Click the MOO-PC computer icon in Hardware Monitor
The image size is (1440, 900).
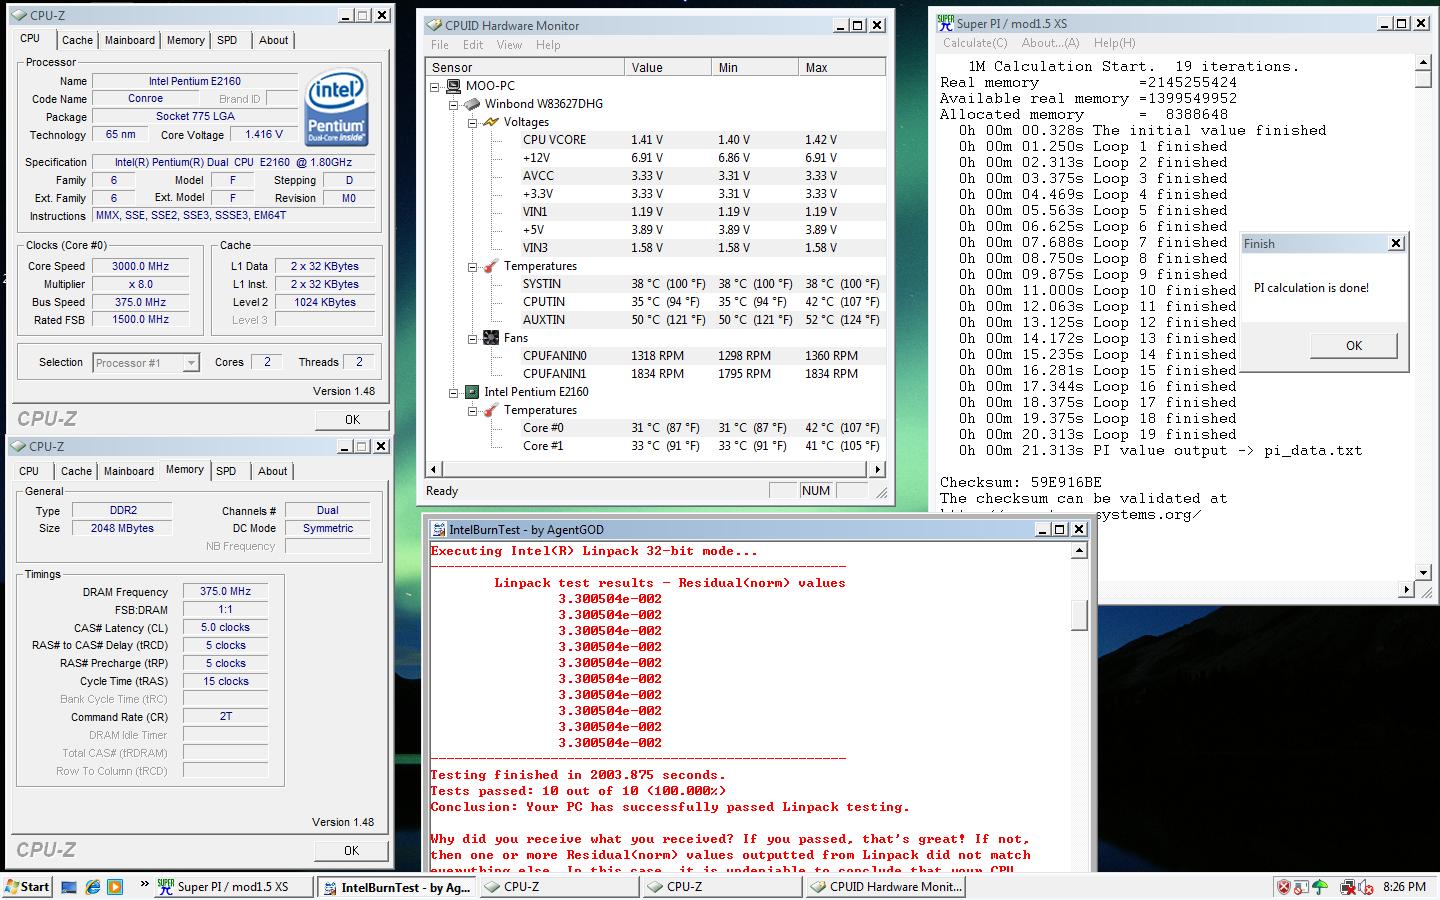tap(453, 86)
